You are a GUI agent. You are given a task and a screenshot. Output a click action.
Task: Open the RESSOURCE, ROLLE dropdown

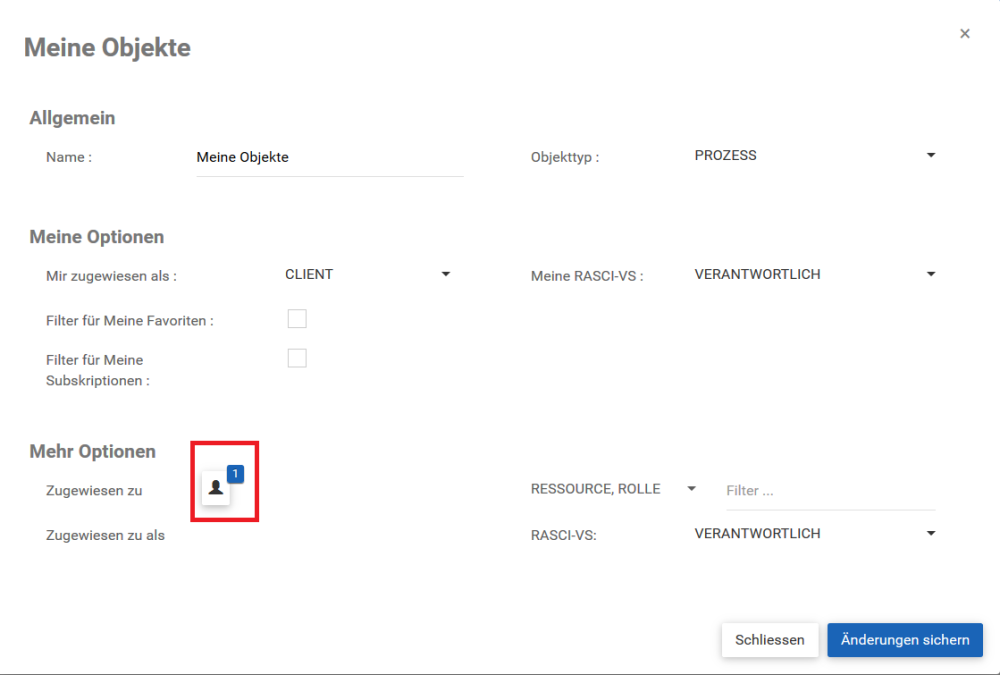pyautogui.click(x=613, y=489)
